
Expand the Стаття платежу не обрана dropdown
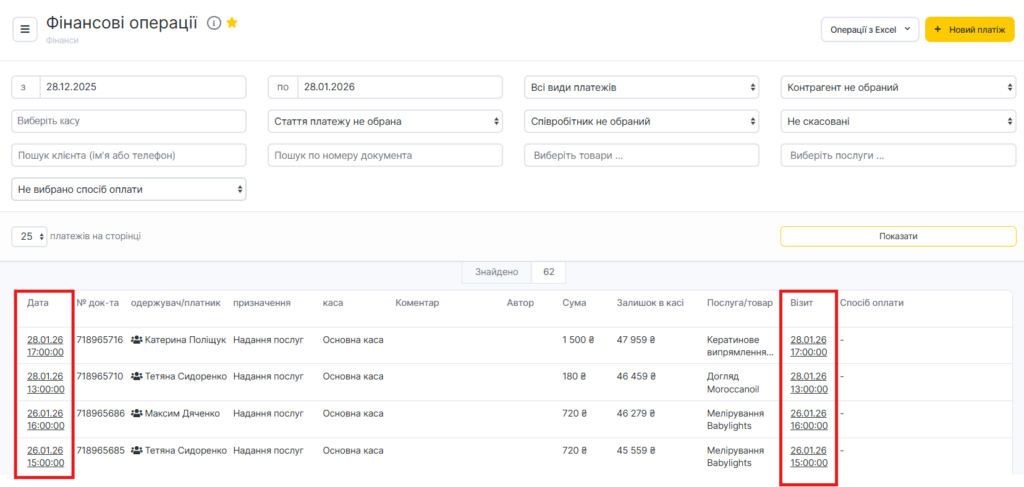(x=385, y=121)
